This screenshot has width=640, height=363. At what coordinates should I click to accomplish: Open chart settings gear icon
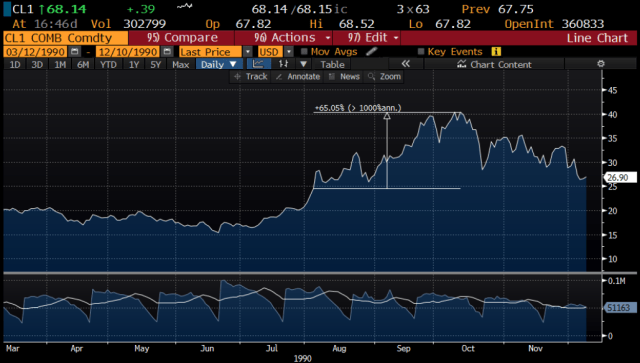(x=600, y=64)
